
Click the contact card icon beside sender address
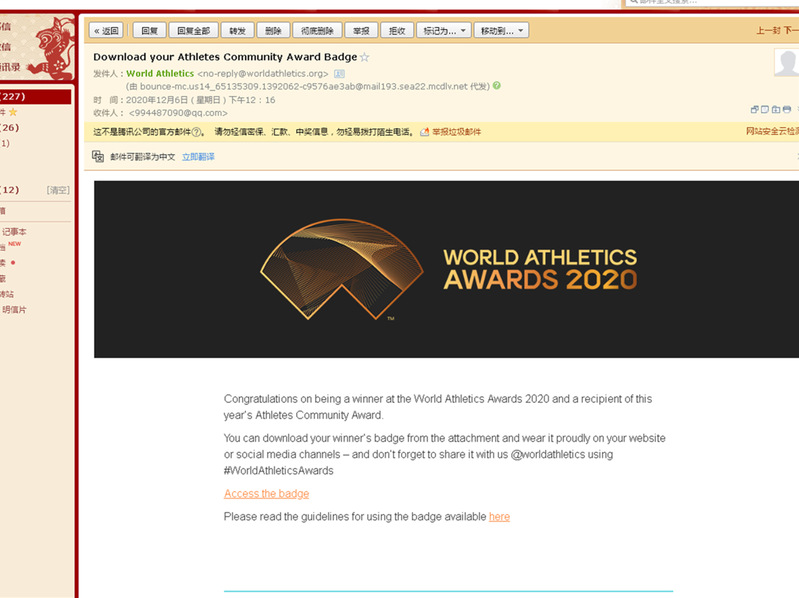pos(339,74)
